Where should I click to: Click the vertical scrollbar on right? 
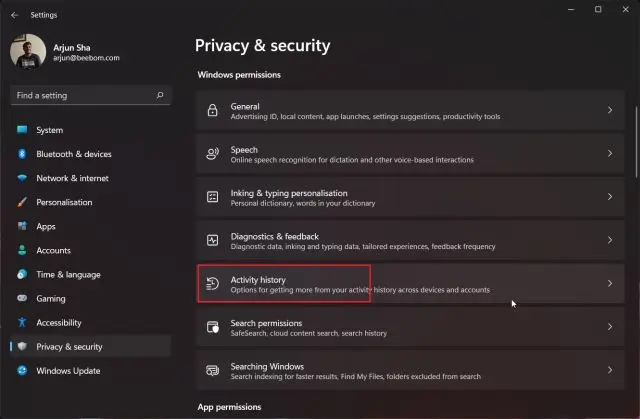(636, 142)
